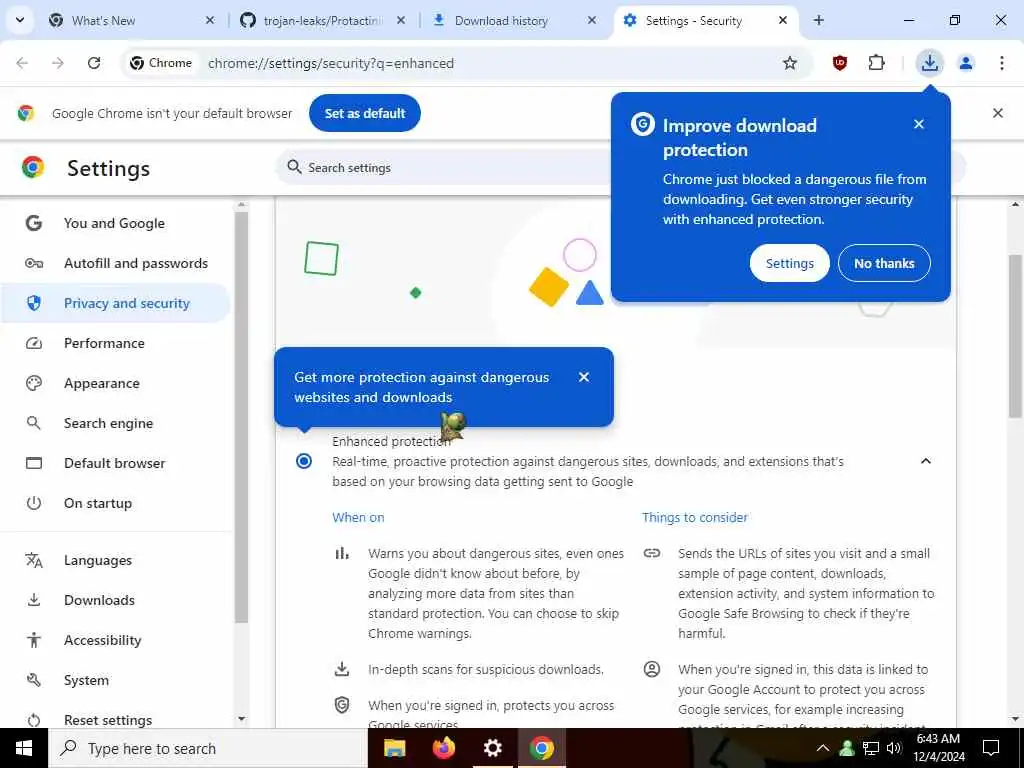The height and width of the screenshot is (768, 1024).
Task: Open the notification center icon
Action: [991, 748]
